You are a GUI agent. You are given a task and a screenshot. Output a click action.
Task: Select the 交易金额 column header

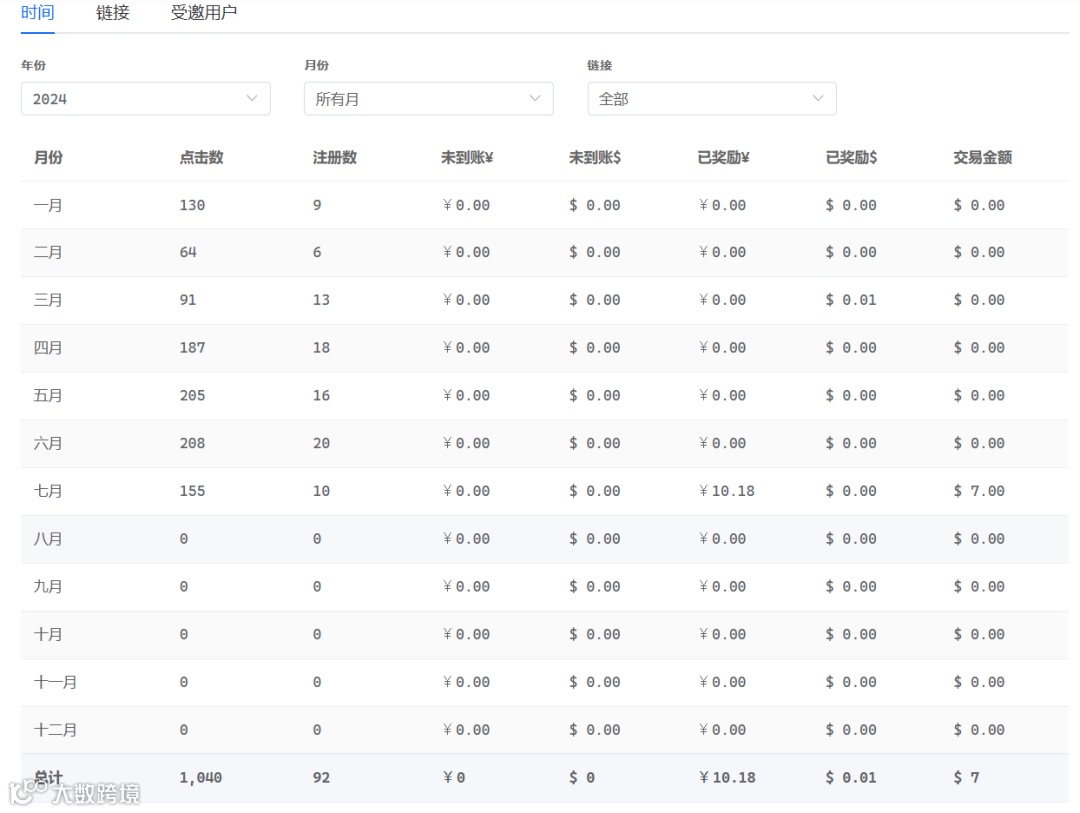pos(981,157)
